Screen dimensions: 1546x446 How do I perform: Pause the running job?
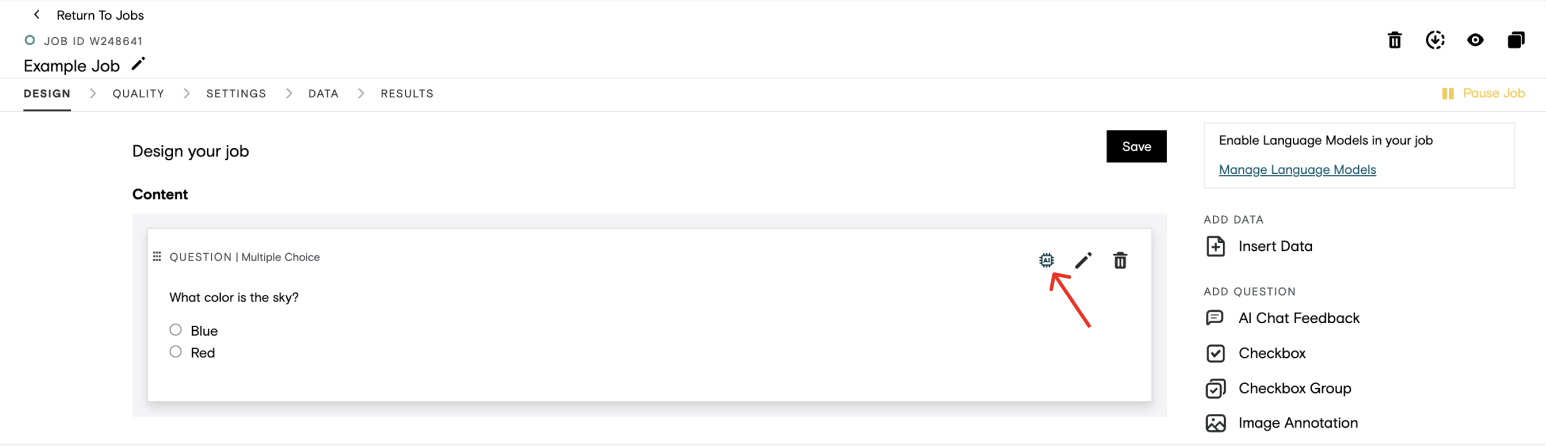tap(1483, 93)
